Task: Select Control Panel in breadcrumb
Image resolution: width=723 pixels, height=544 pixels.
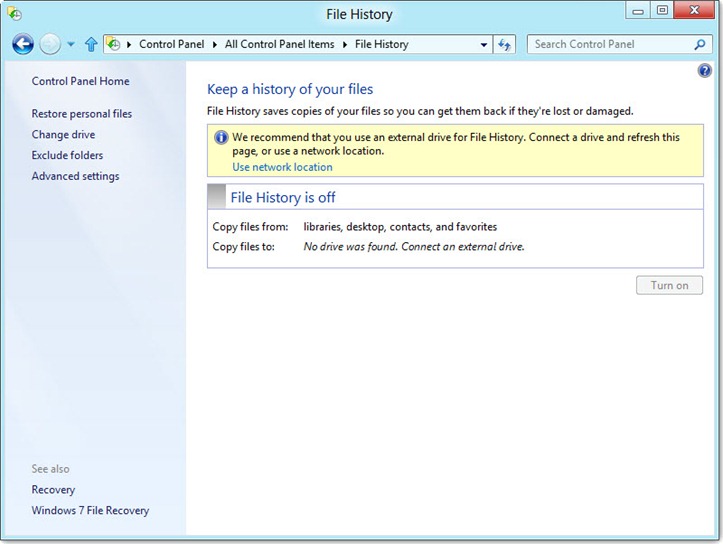Action: point(172,44)
